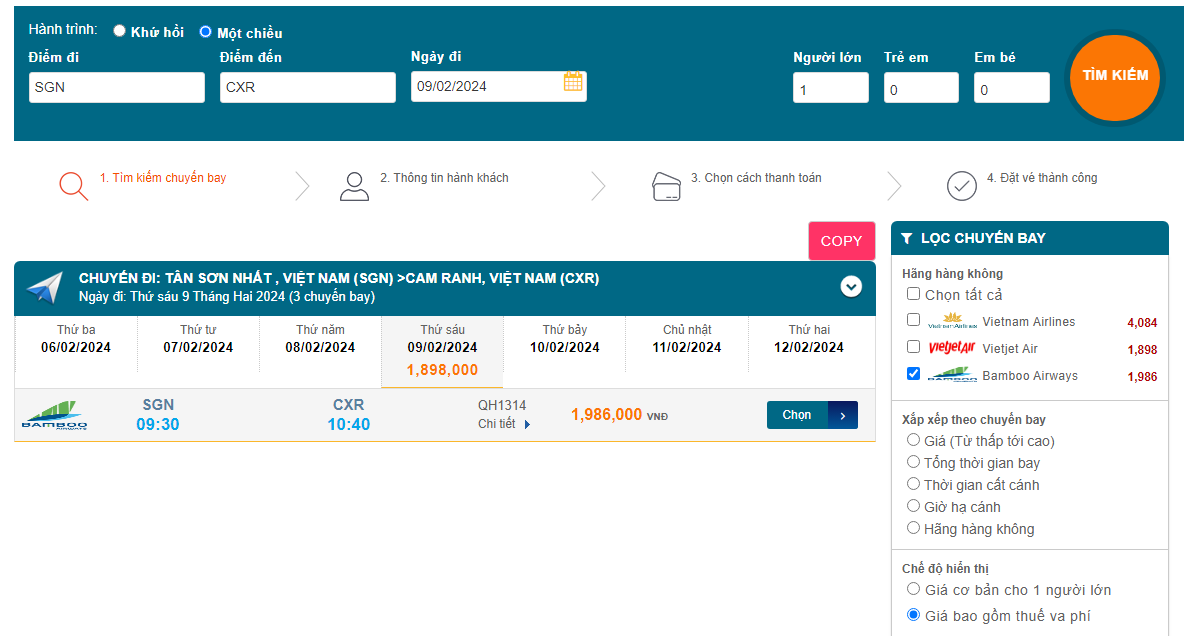Uncheck the Bamboo Airways filter checkbox

[913, 374]
